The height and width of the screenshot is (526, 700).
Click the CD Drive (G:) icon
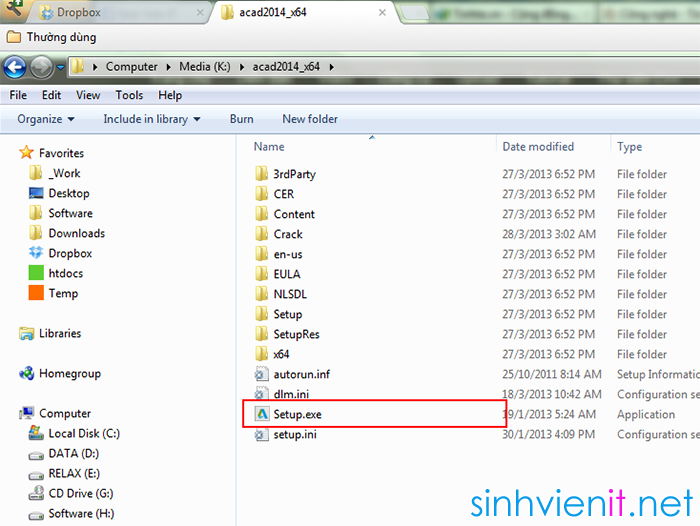click(x=36, y=493)
